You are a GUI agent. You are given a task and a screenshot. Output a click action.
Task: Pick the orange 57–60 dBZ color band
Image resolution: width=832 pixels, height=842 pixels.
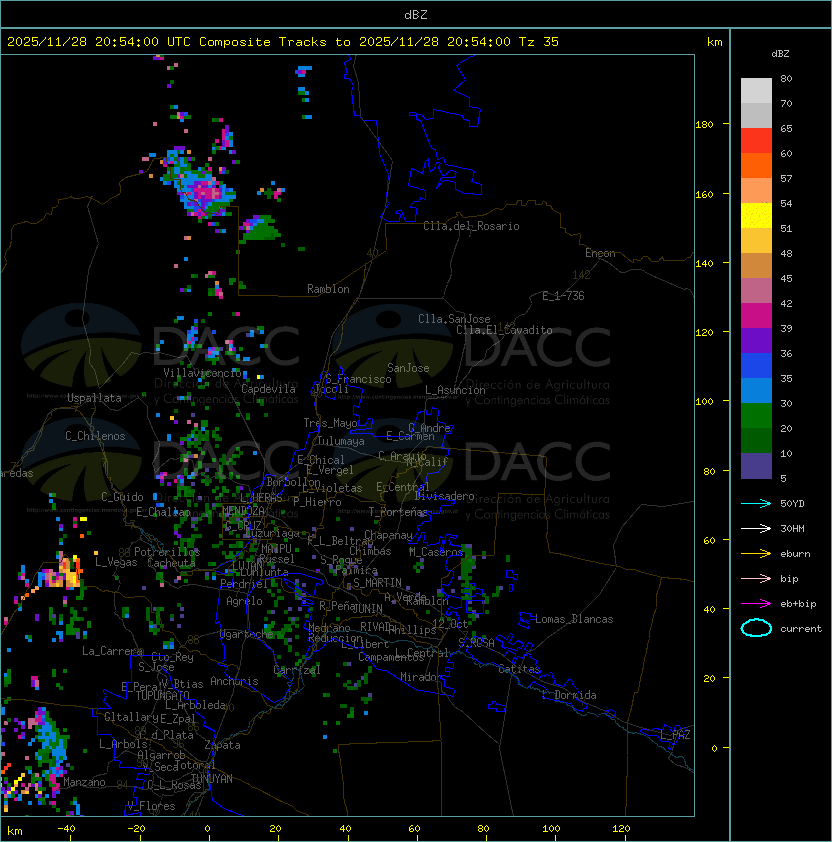click(x=756, y=166)
